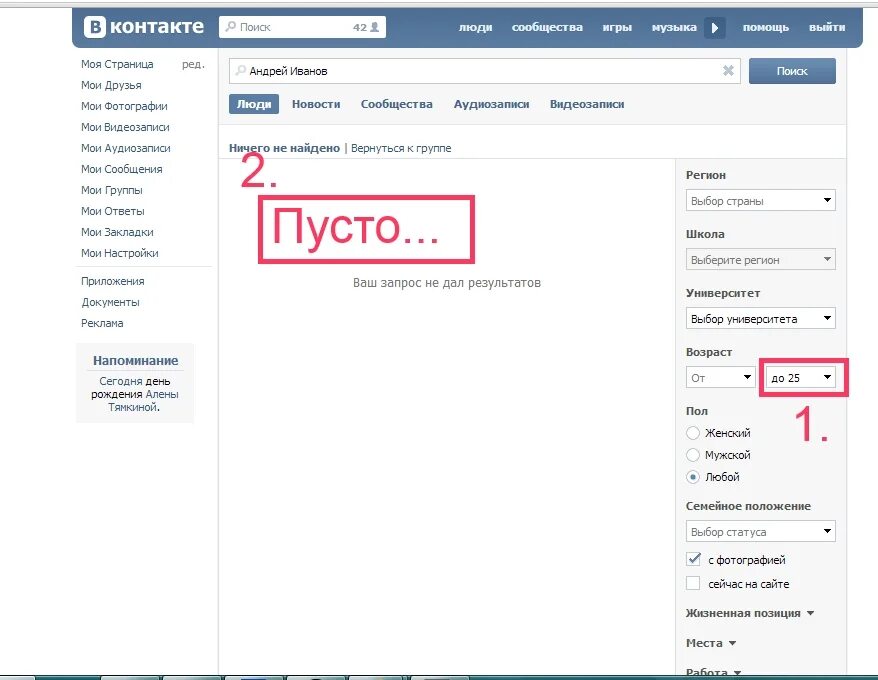Click the magnifier icon in header search
This screenshot has height=680, width=878.
[x=230, y=26]
